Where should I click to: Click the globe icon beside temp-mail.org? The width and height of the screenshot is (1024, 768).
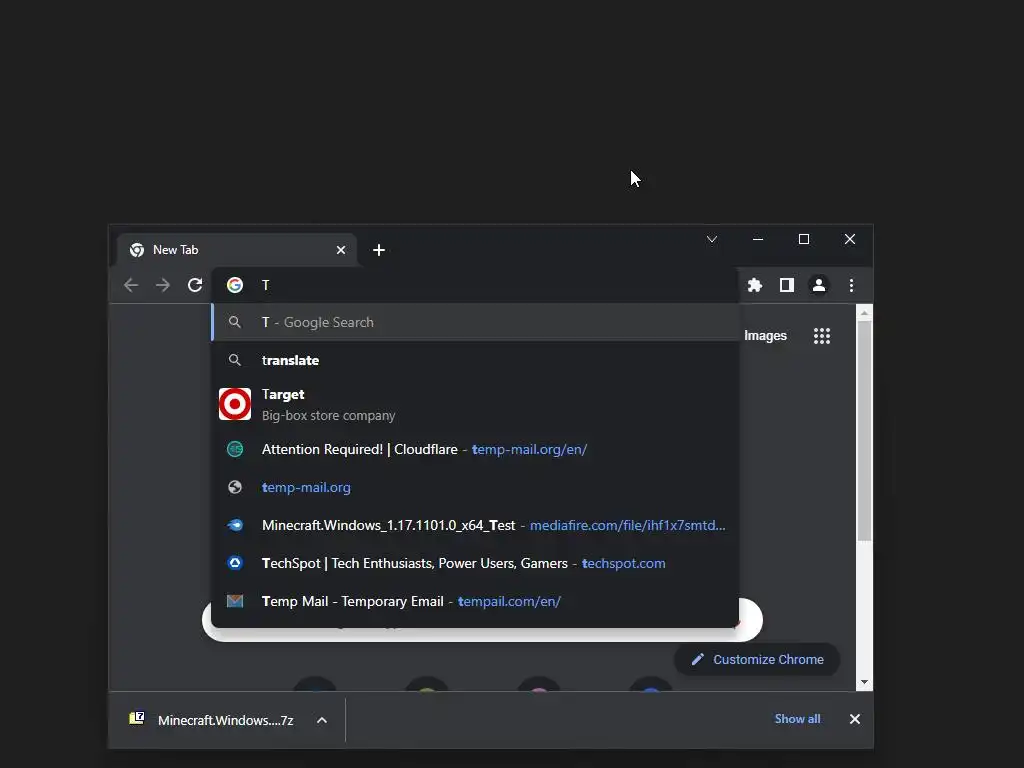click(x=235, y=487)
